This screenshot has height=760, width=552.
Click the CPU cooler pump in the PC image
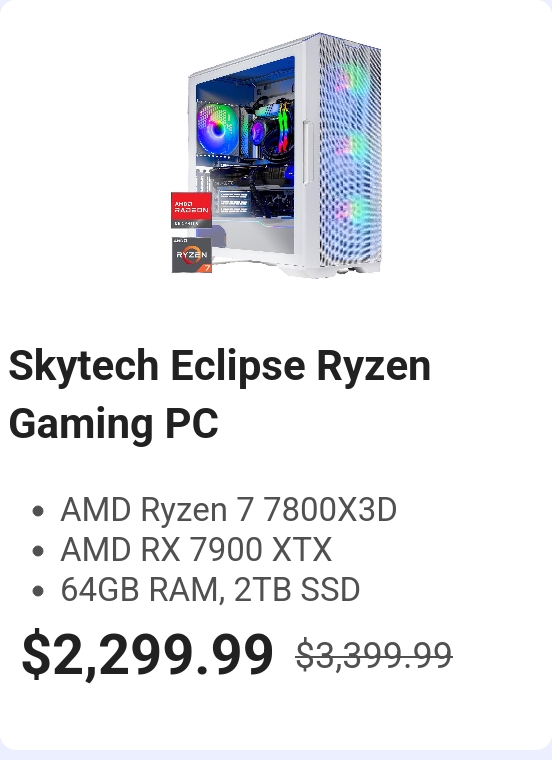257,131
